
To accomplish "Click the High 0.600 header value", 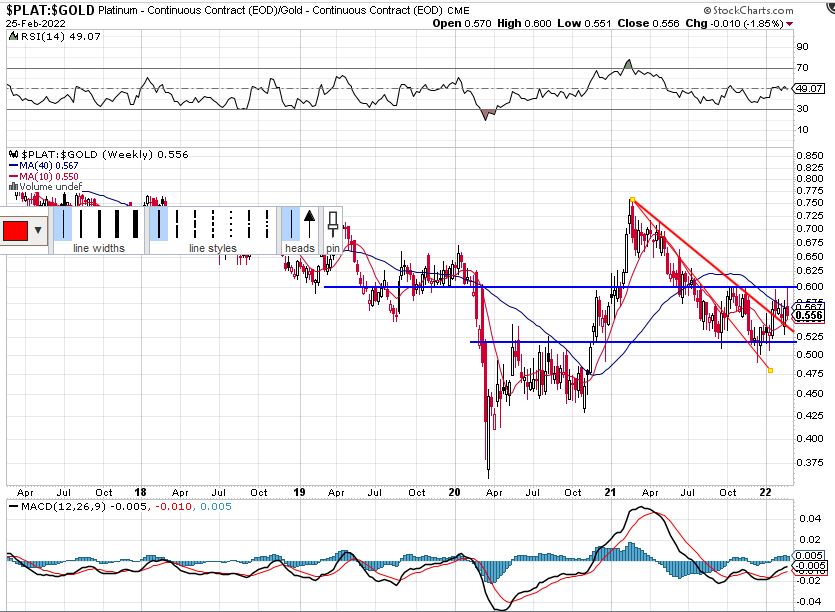I will 524,23.
